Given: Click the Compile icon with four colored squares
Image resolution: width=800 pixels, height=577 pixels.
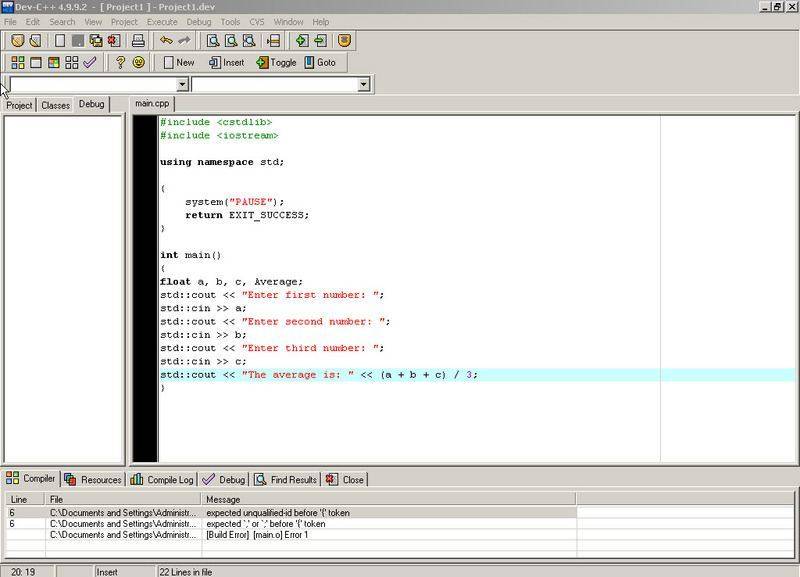Looking at the screenshot, I should [17, 62].
